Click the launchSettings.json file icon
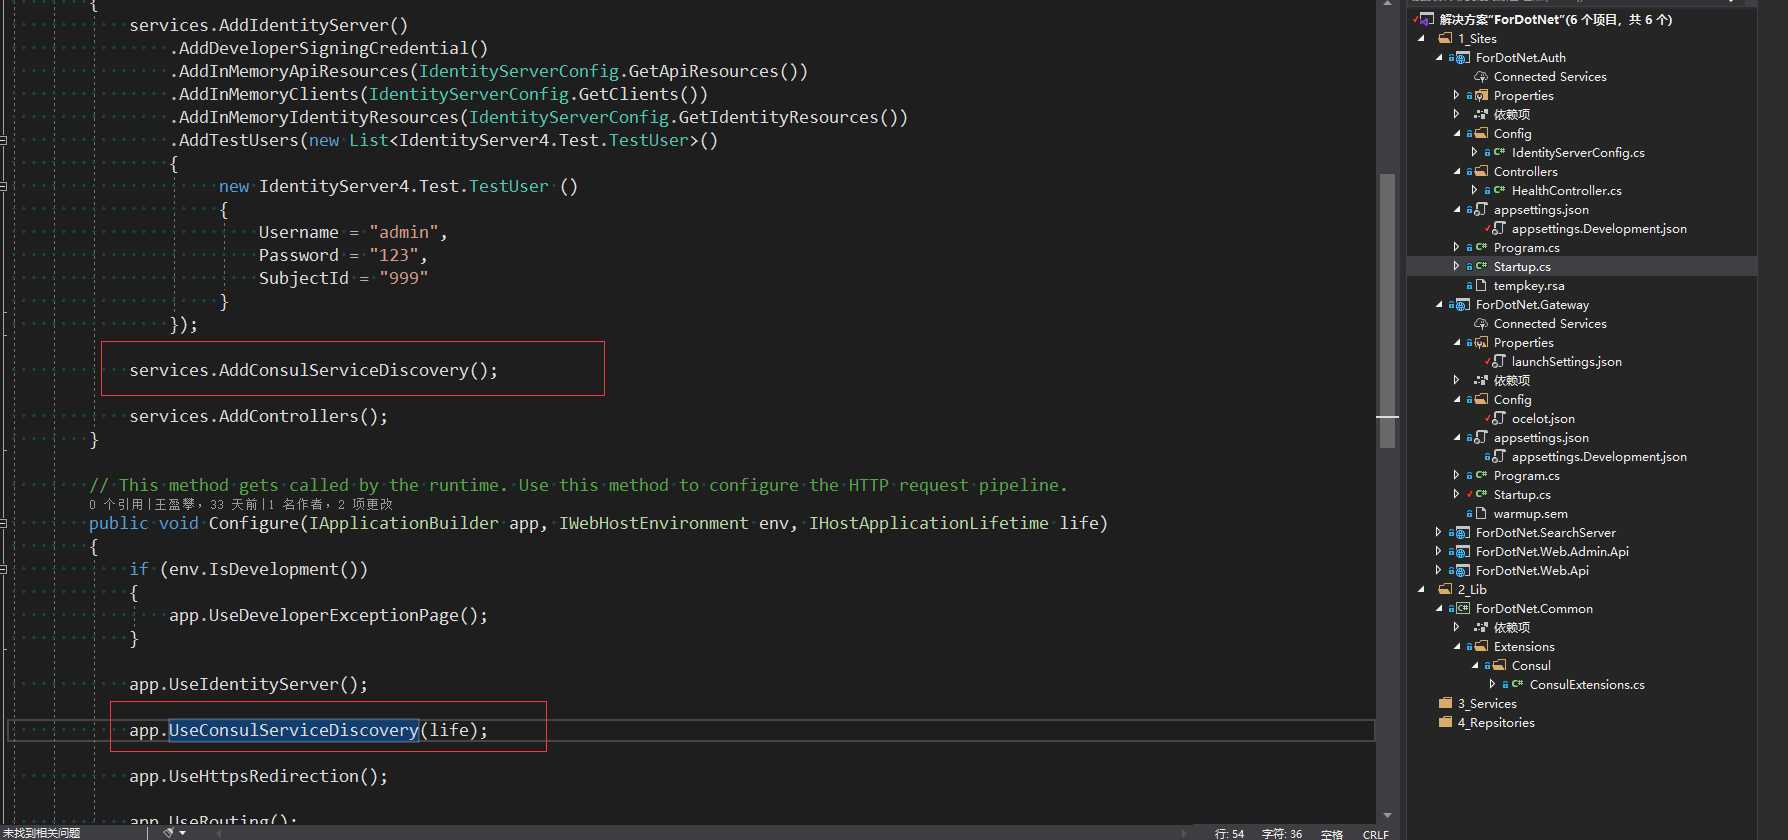This screenshot has height=840, width=1788. click(x=1499, y=361)
